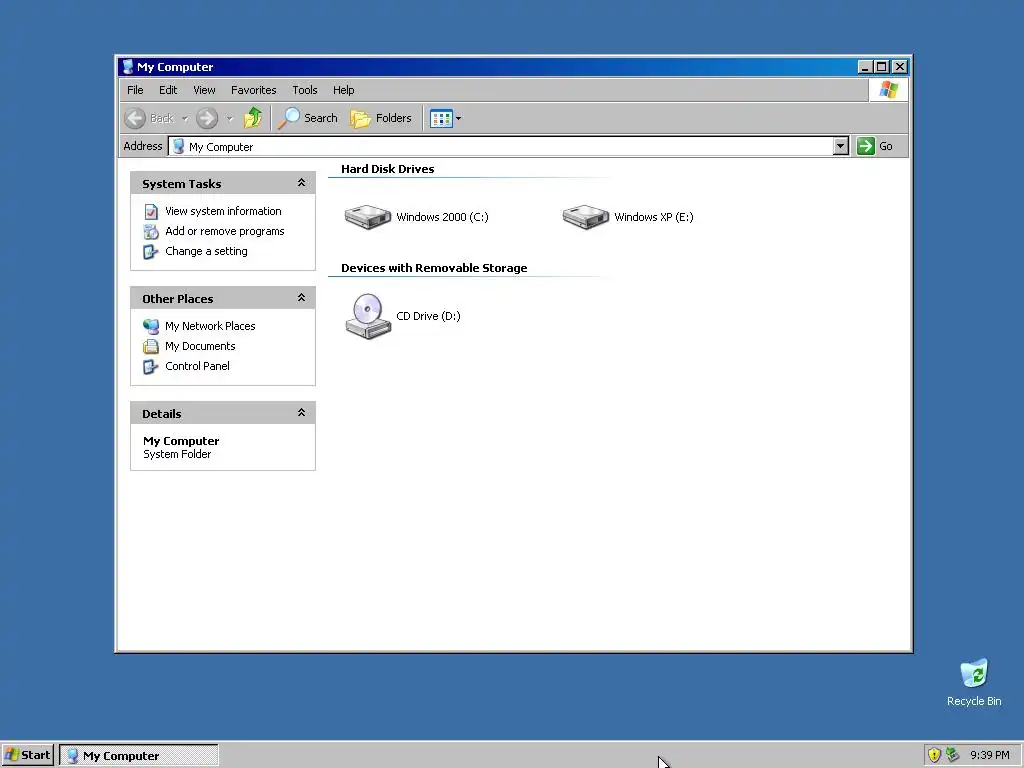Go back with the Back arrow icon
Image resolution: width=1024 pixels, height=768 pixels.
click(135, 118)
